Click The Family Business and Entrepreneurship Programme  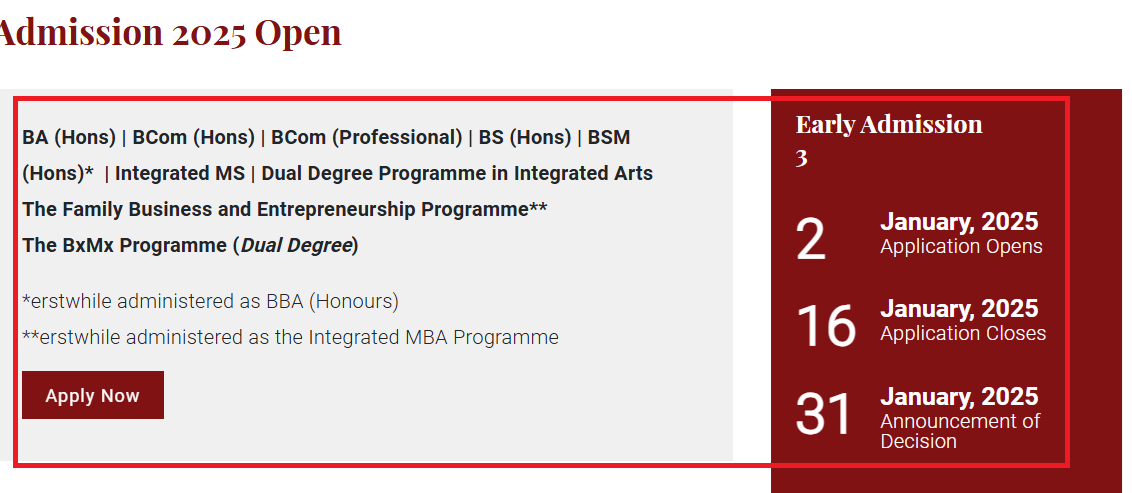pyautogui.click(x=284, y=209)
